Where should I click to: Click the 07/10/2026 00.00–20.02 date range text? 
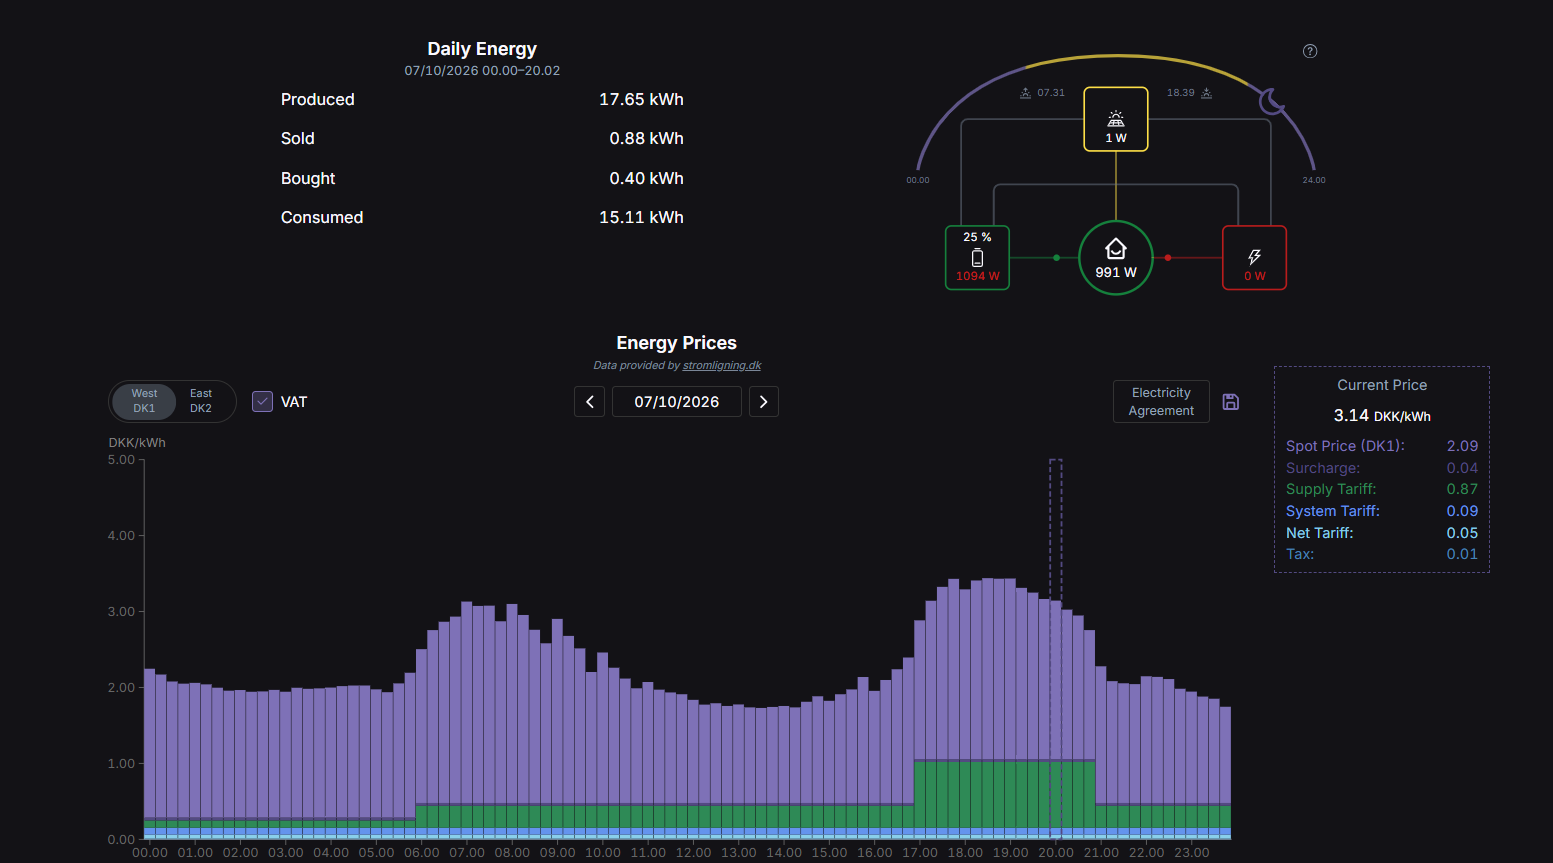(x=482, y=71)
